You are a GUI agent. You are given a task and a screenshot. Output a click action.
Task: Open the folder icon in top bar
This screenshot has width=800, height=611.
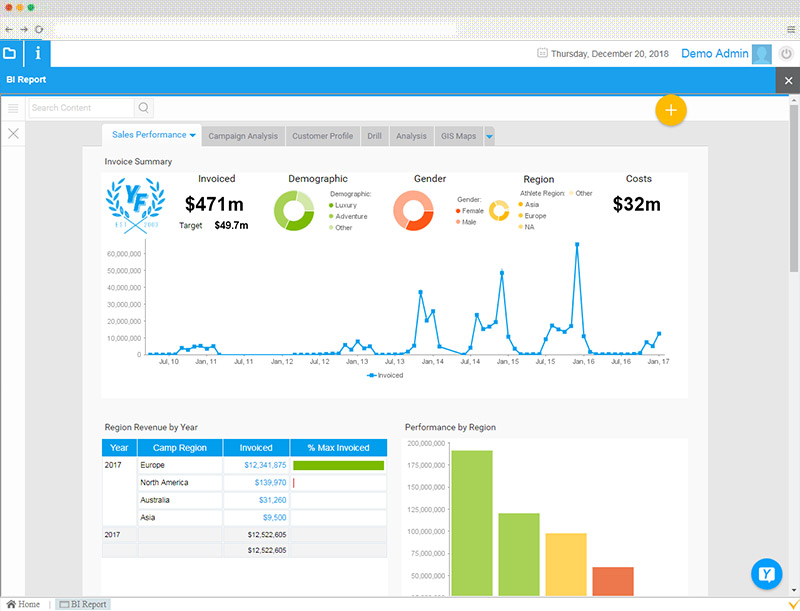coord(10,54)
